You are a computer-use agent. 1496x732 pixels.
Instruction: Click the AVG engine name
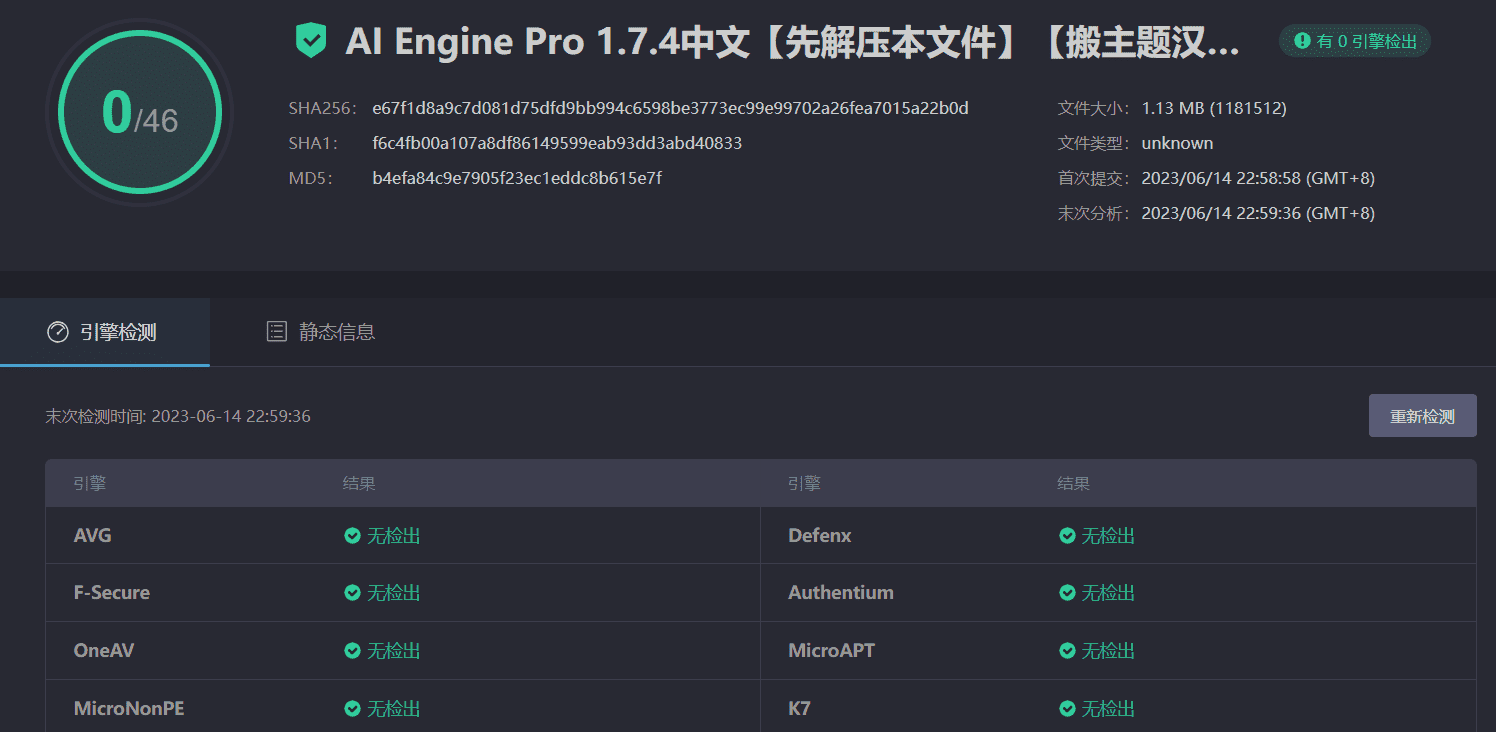pyautogui.click(x=93, y=536)
